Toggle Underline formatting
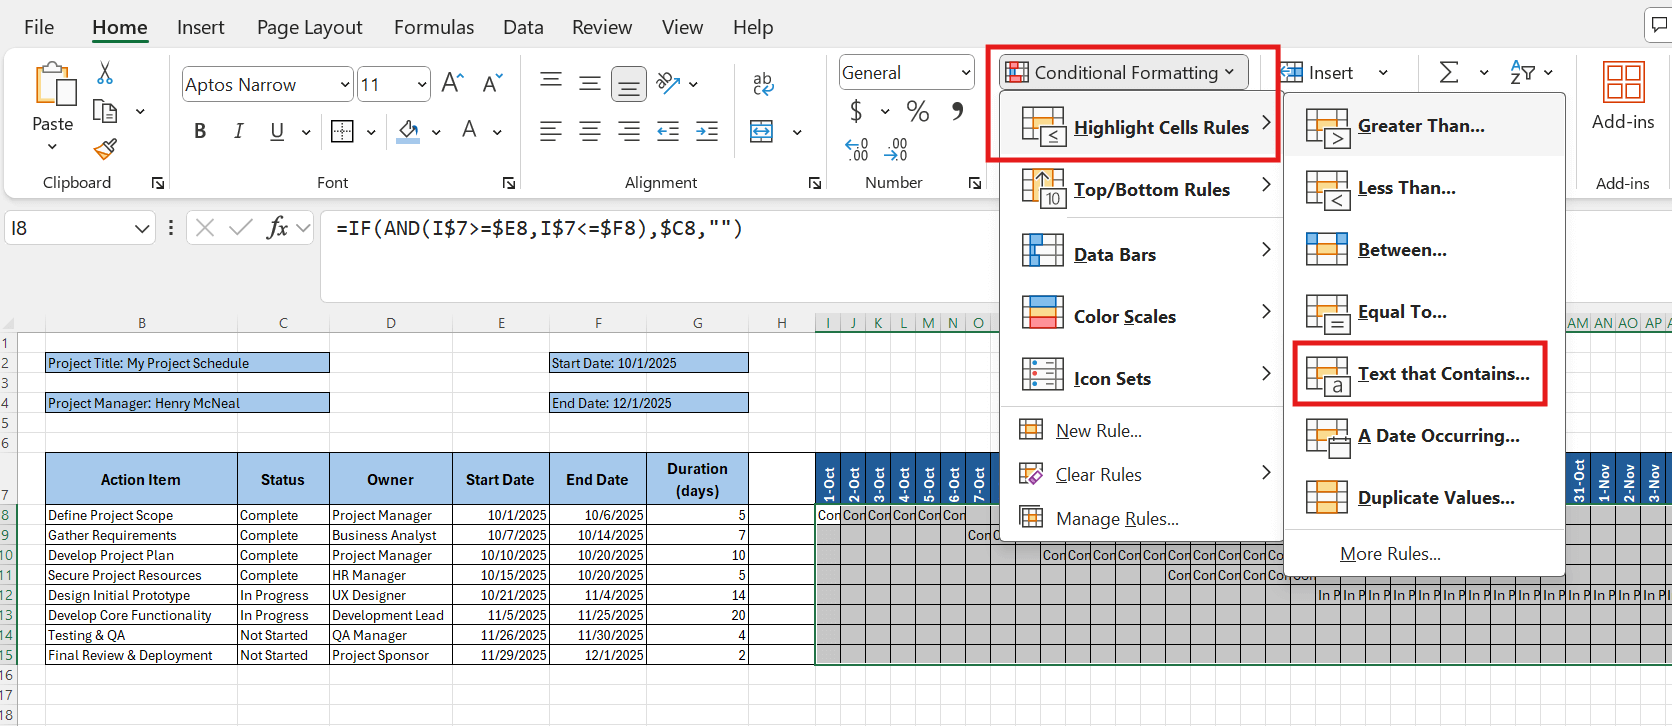The image size is (1672, 726). click(x=277, y=131)
